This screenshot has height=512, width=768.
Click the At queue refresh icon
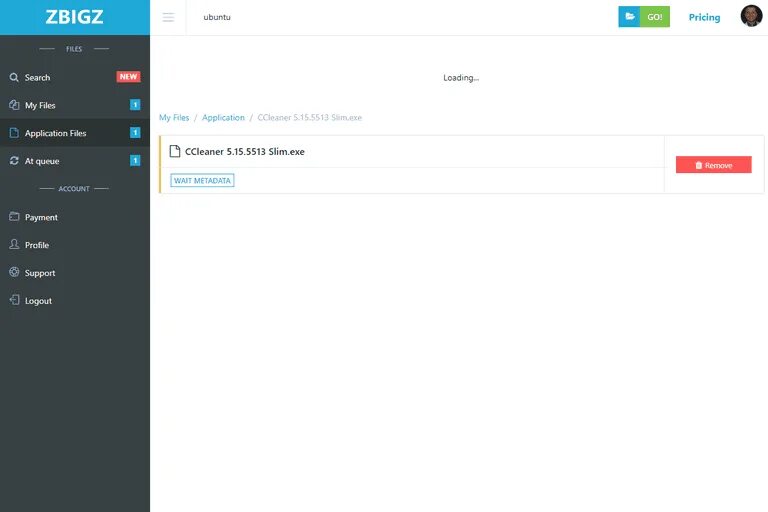[x=14, y=161]
